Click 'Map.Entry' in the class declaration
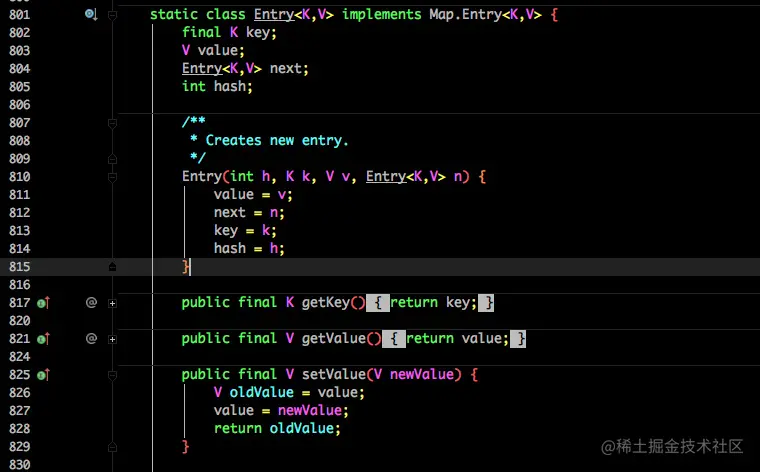Image resolution: width=760 pixels, height=472 pixels. [465, 15]
